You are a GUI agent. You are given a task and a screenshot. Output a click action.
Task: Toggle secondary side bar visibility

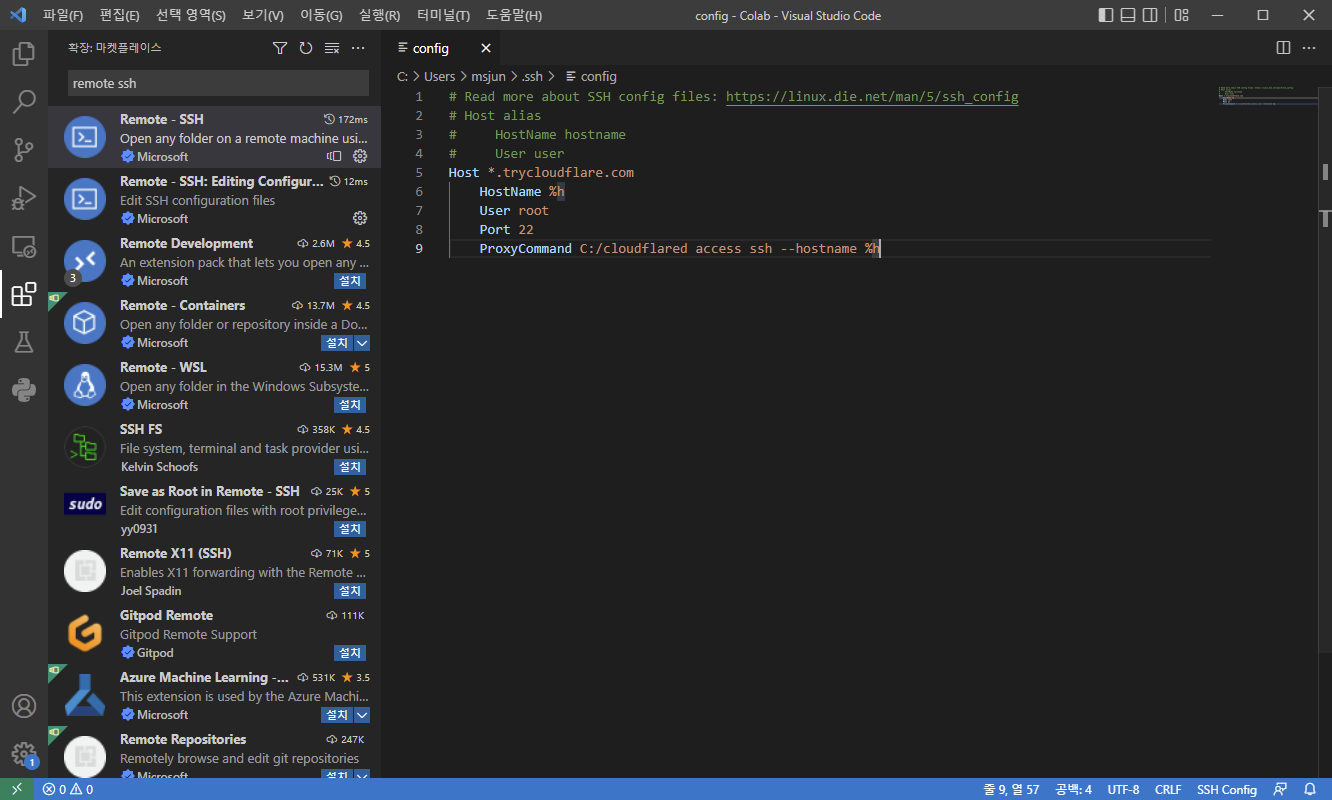pos(1151,15)
